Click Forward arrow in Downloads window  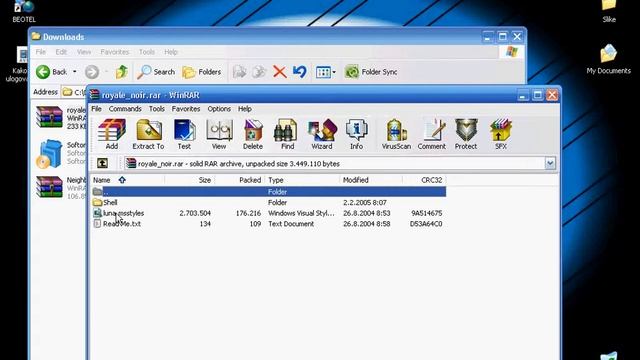tap(92, 72)
